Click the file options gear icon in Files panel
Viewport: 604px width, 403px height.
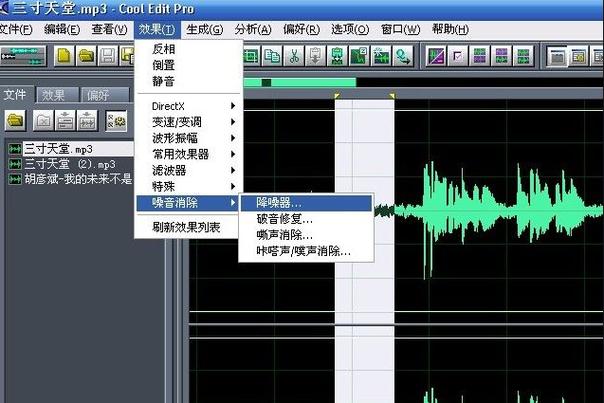[x=117, y=121]
